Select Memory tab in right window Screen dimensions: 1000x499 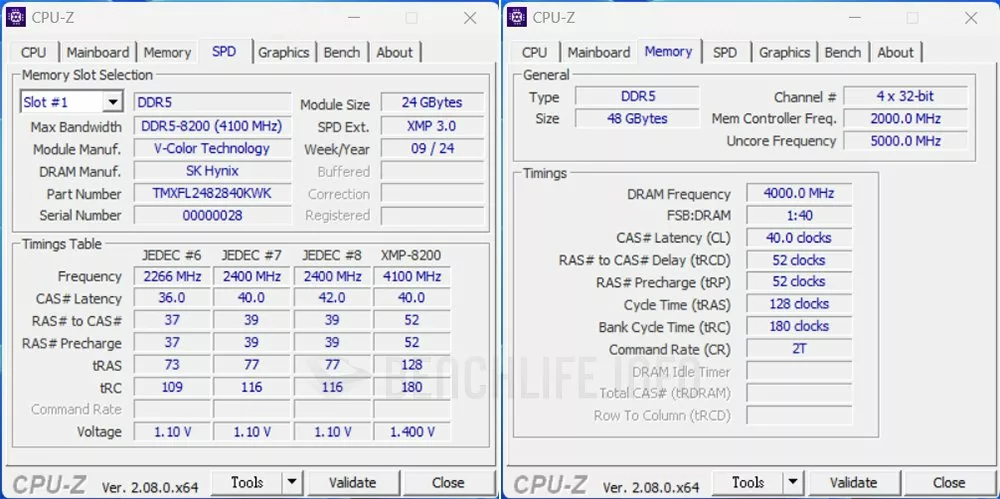pyautogui.click(x=668, y=51)
